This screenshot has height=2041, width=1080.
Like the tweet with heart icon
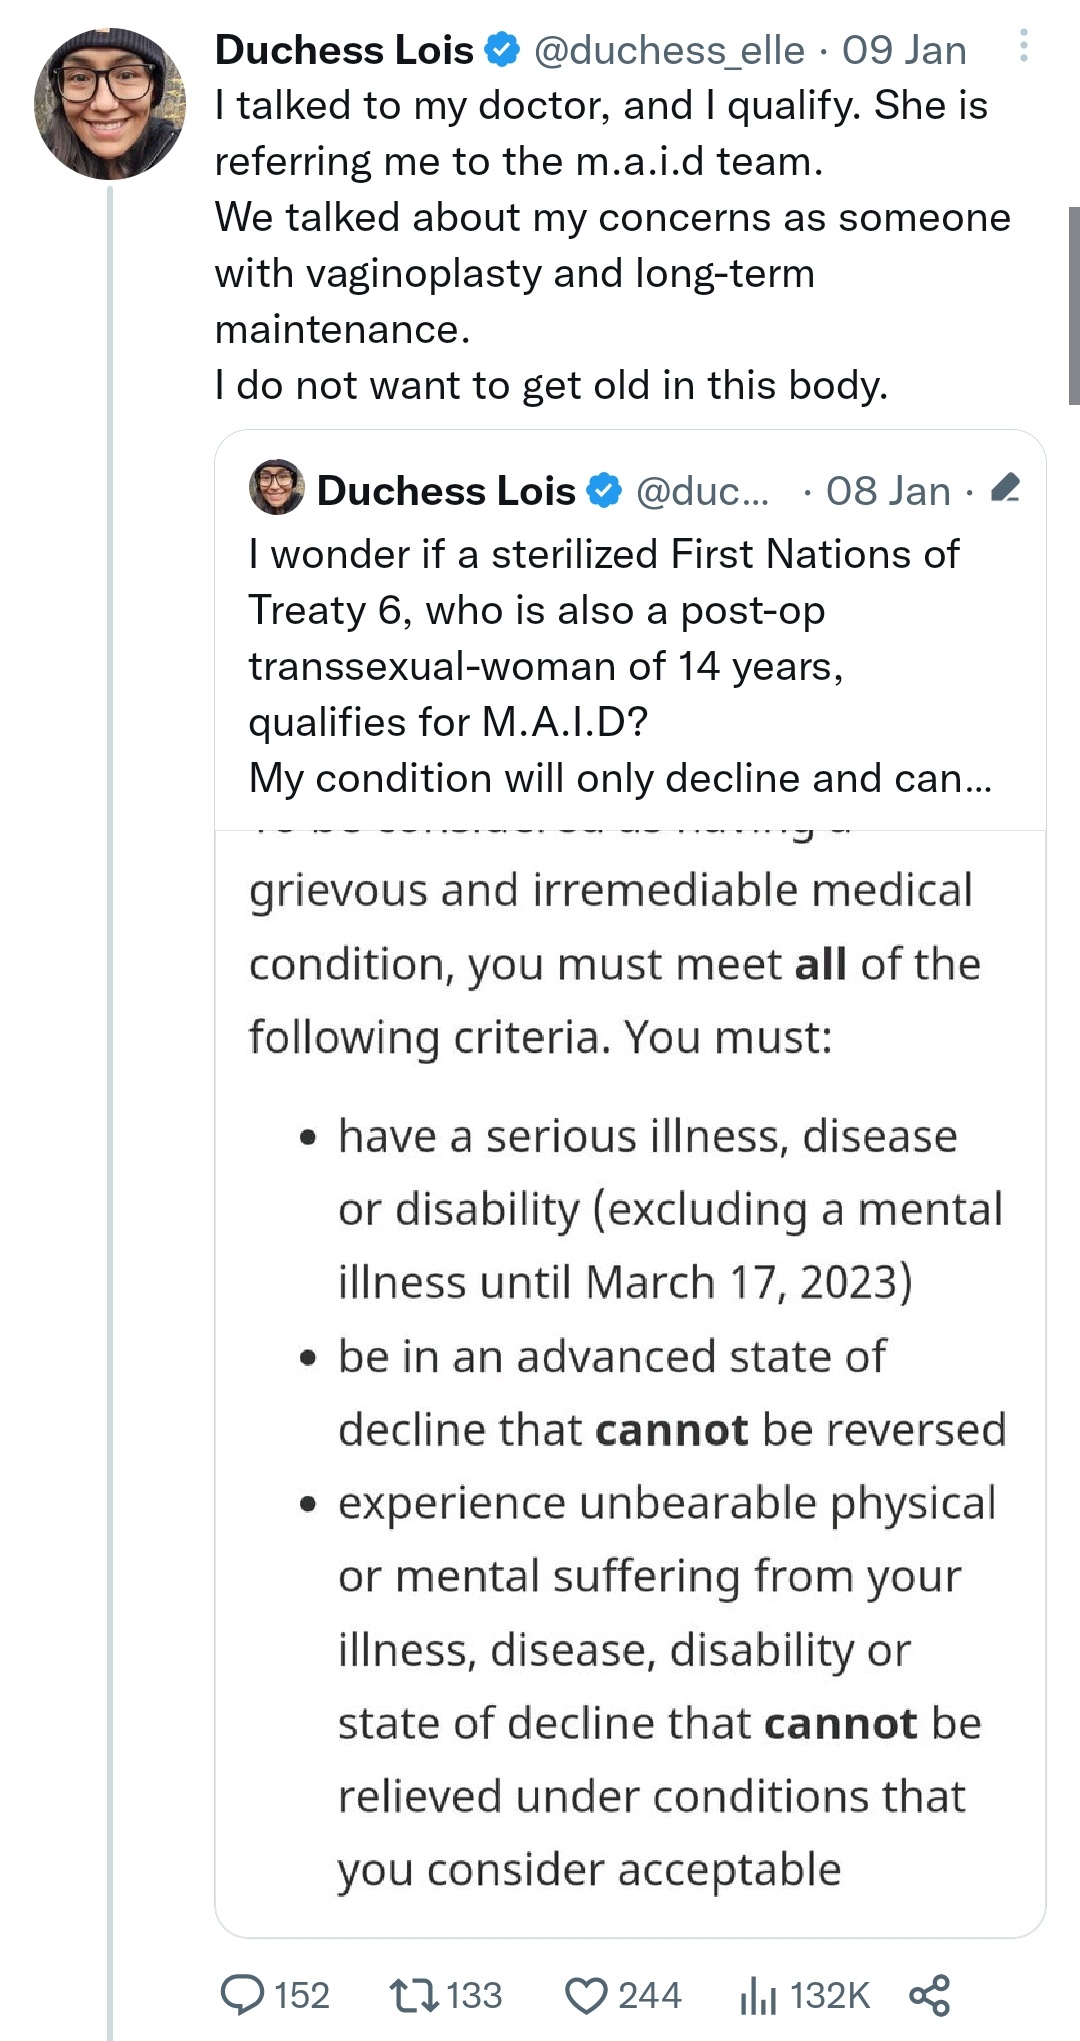(x=586, y=1995)
